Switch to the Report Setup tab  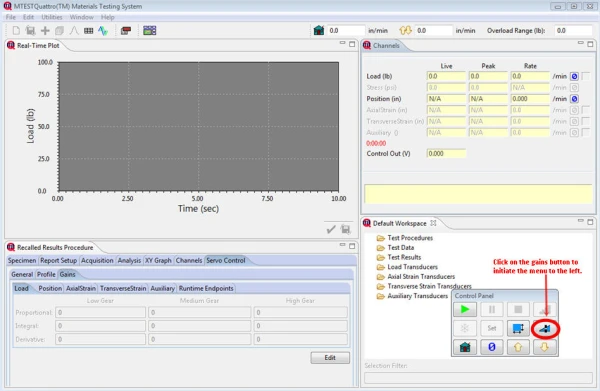coord(59,261)
